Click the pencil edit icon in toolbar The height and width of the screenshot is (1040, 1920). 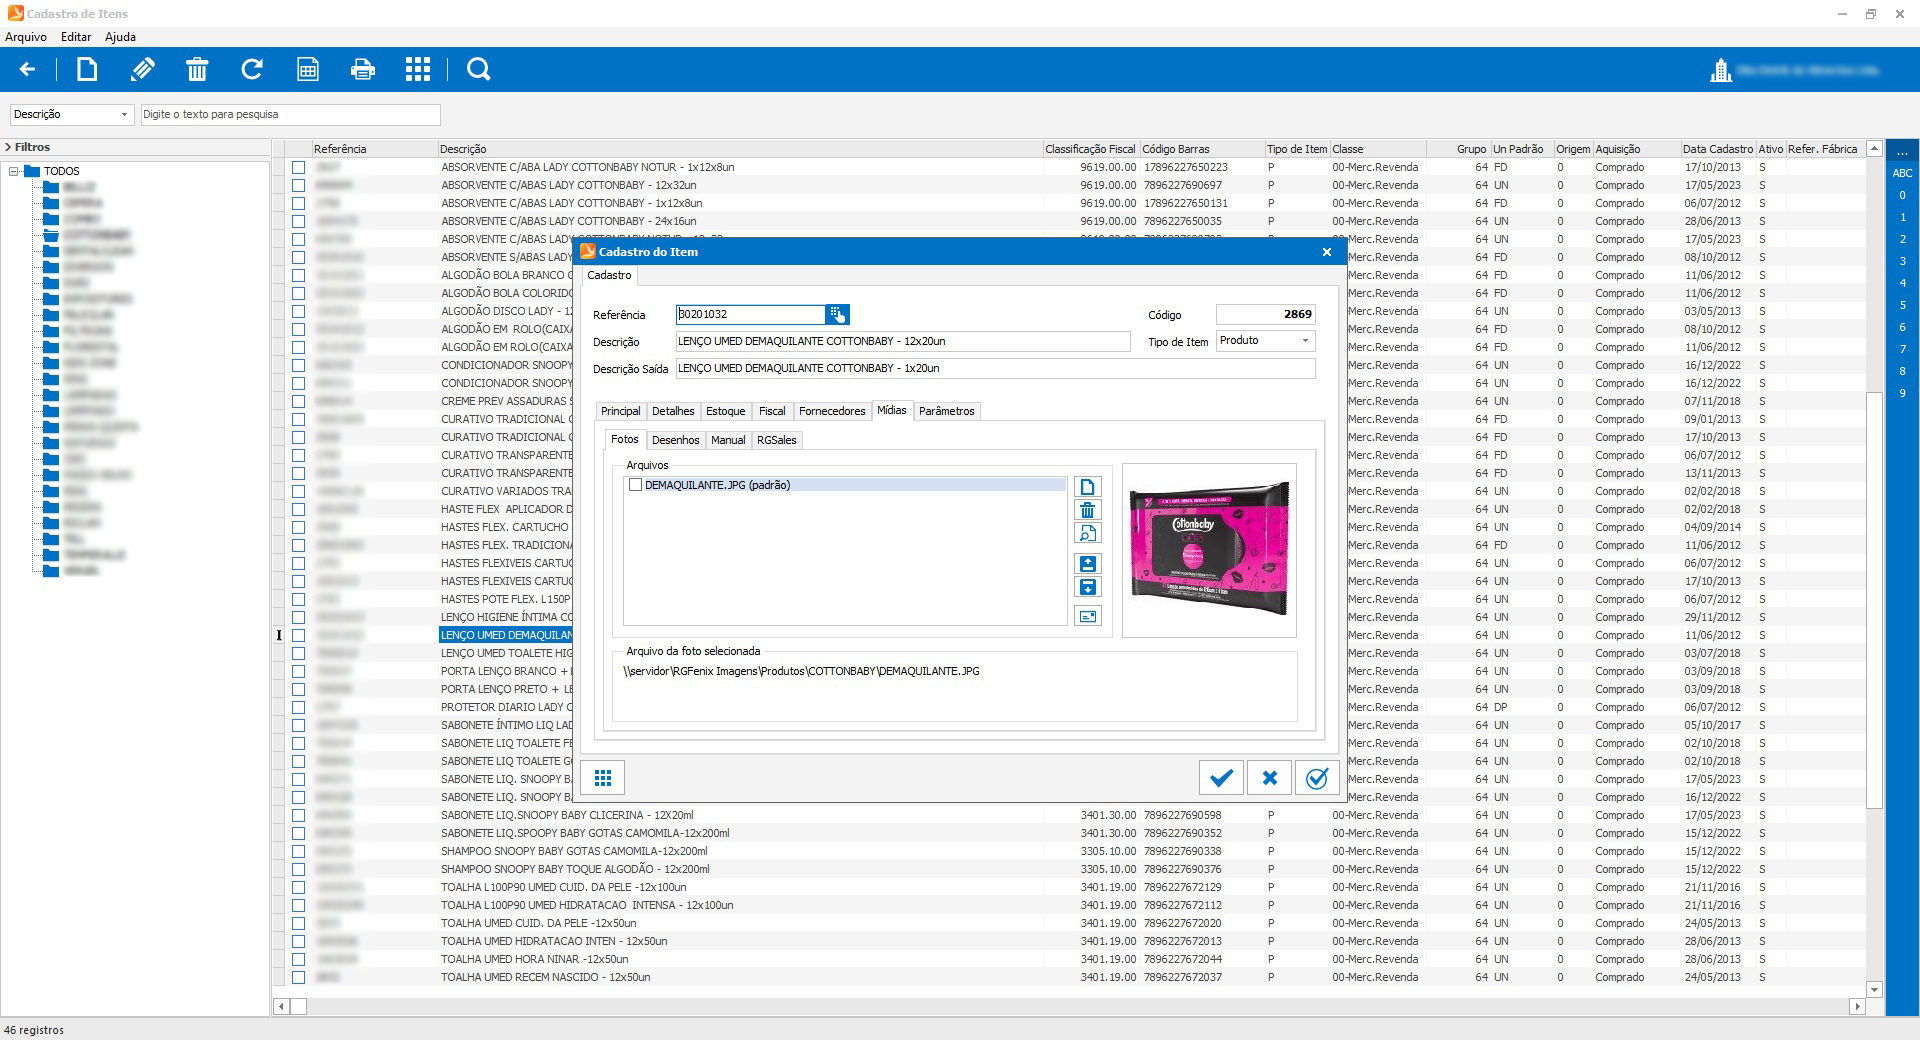[x=142, y=69]
